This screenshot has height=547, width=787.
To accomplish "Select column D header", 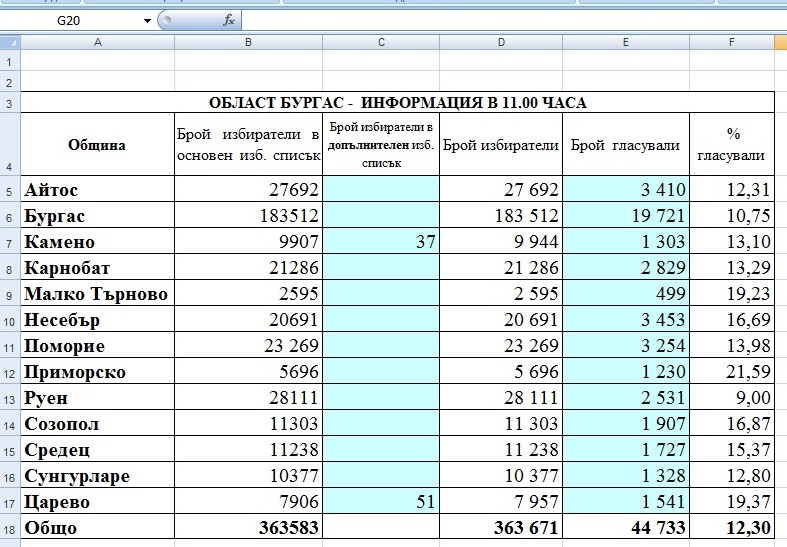I will (501, 43).
